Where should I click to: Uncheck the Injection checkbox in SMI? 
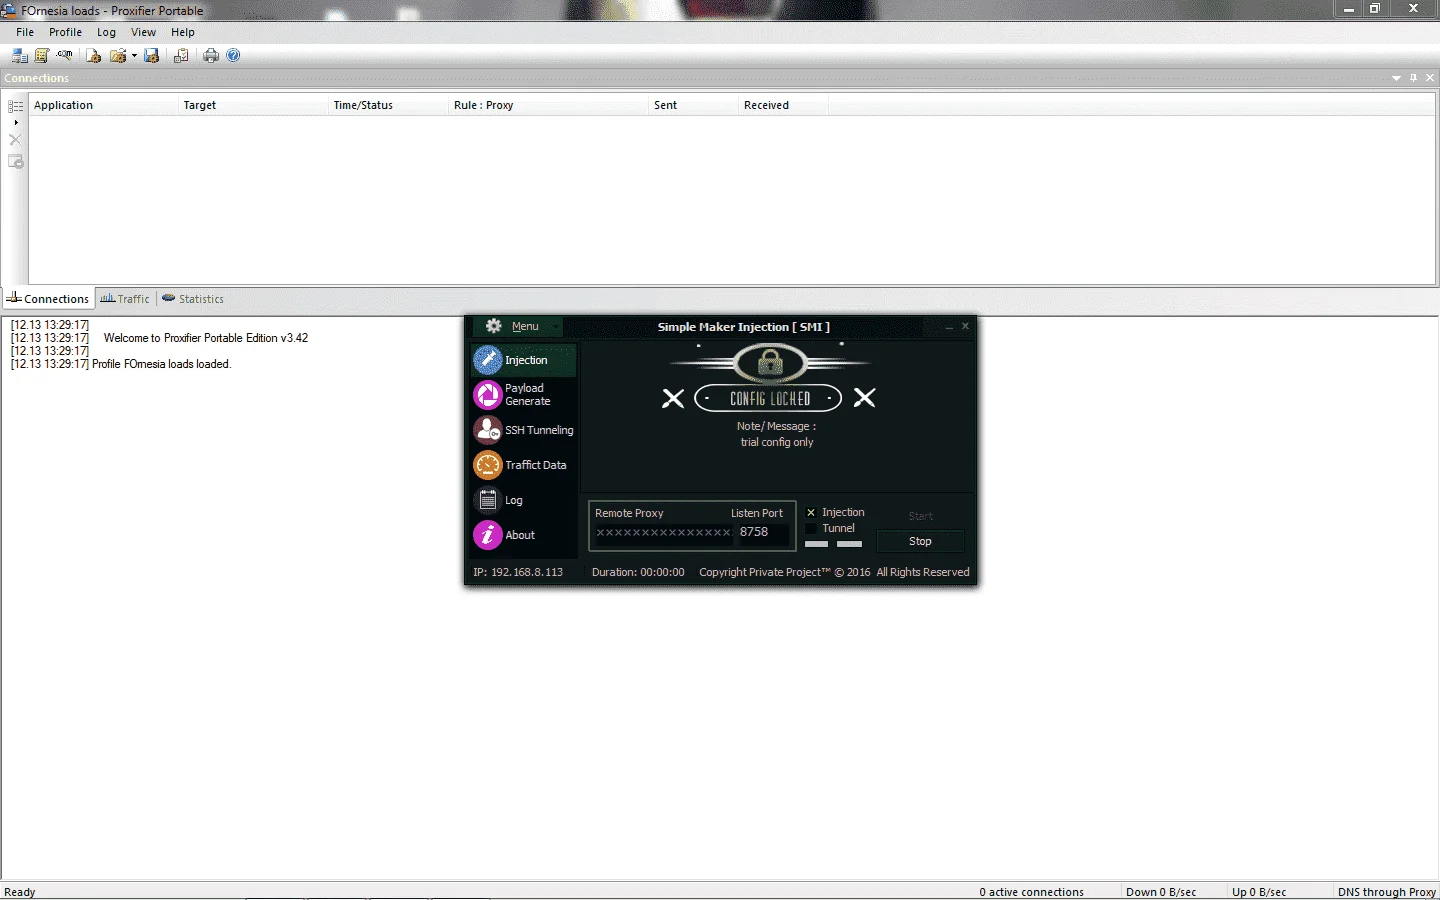[811, 512]
